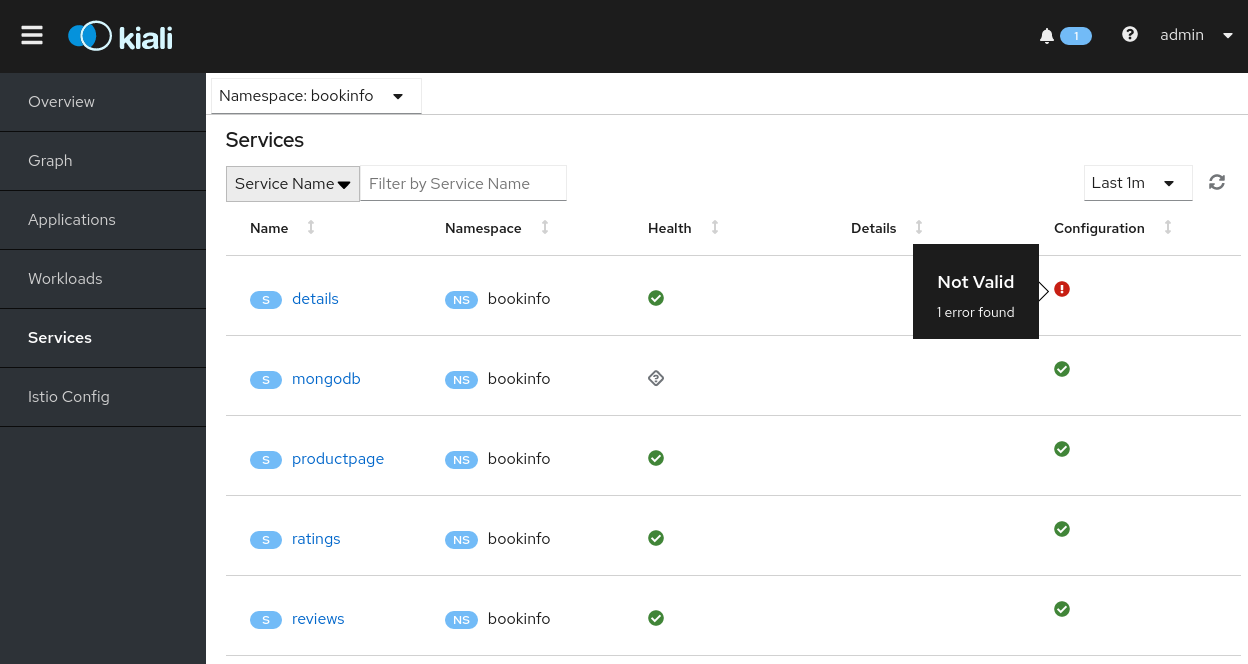Click the valid configuration icon for ratings
1248x664 pixels.
pos(1062,529)
